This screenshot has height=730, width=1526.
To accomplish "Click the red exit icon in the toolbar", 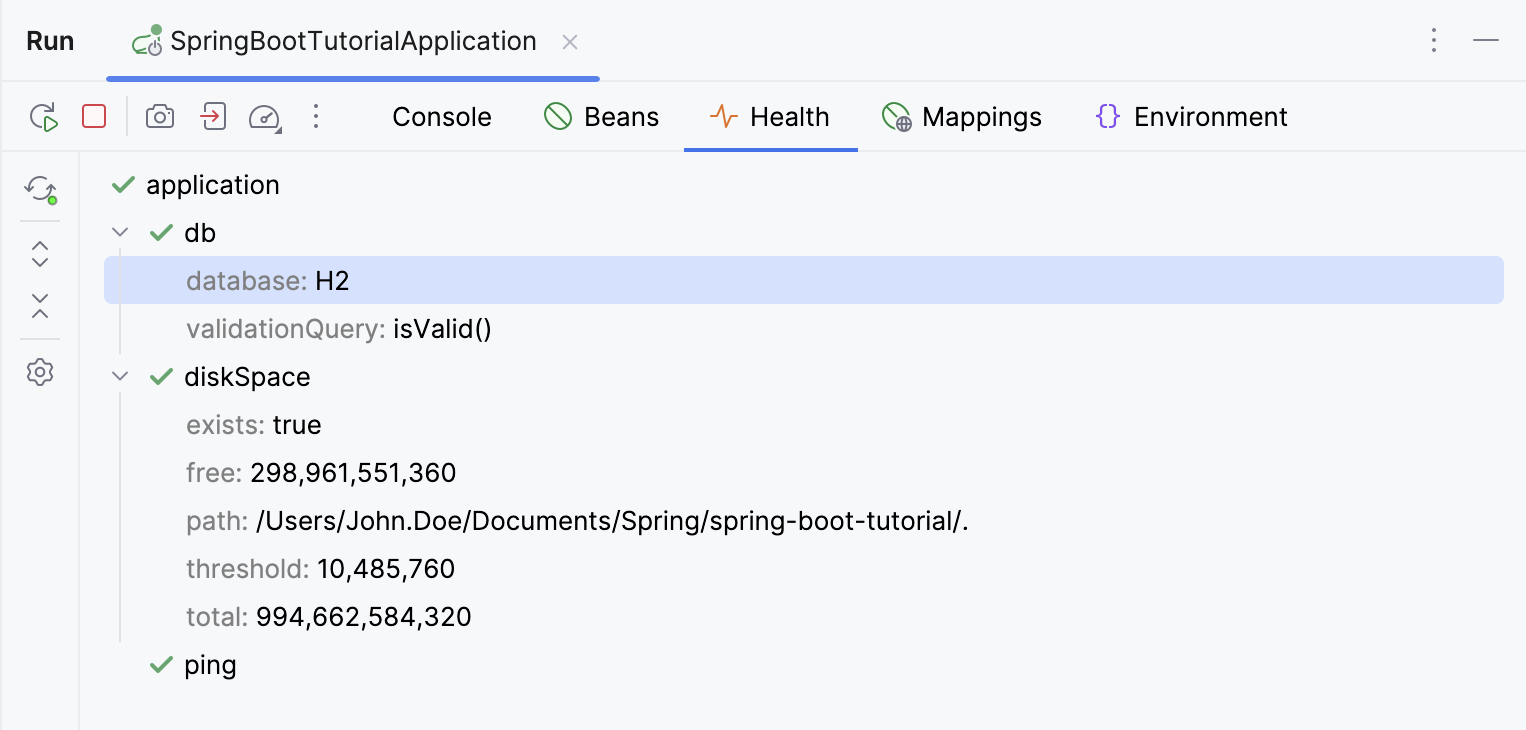I will [212, 117].
